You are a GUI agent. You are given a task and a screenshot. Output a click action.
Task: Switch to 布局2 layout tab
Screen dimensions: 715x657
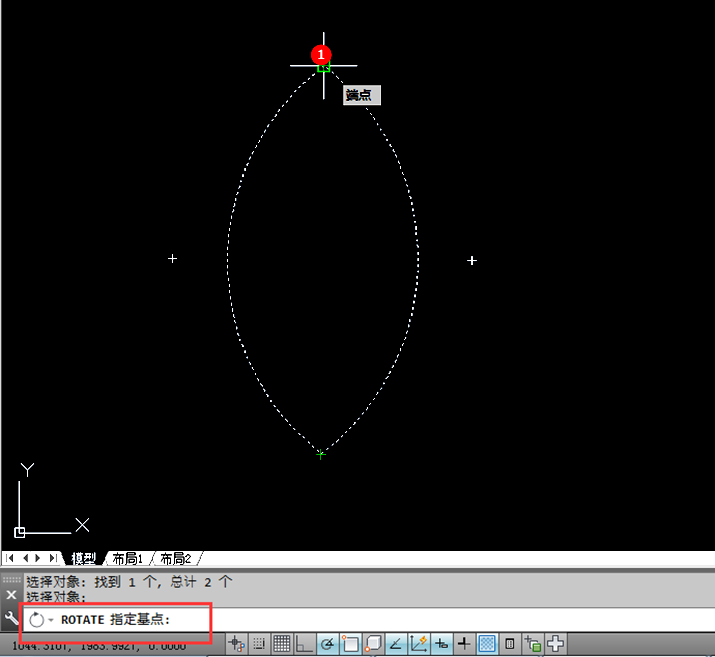click(x=176, y=559)
